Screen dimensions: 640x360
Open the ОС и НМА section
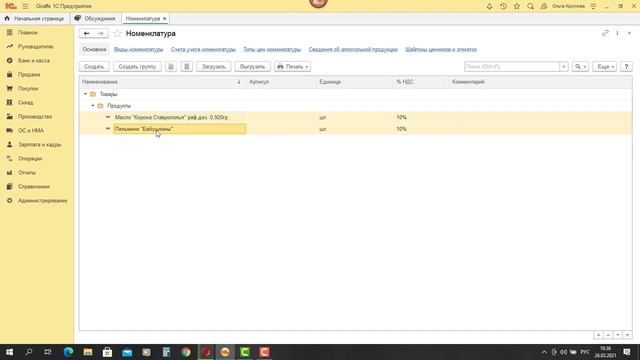click(x=31, y=131)
